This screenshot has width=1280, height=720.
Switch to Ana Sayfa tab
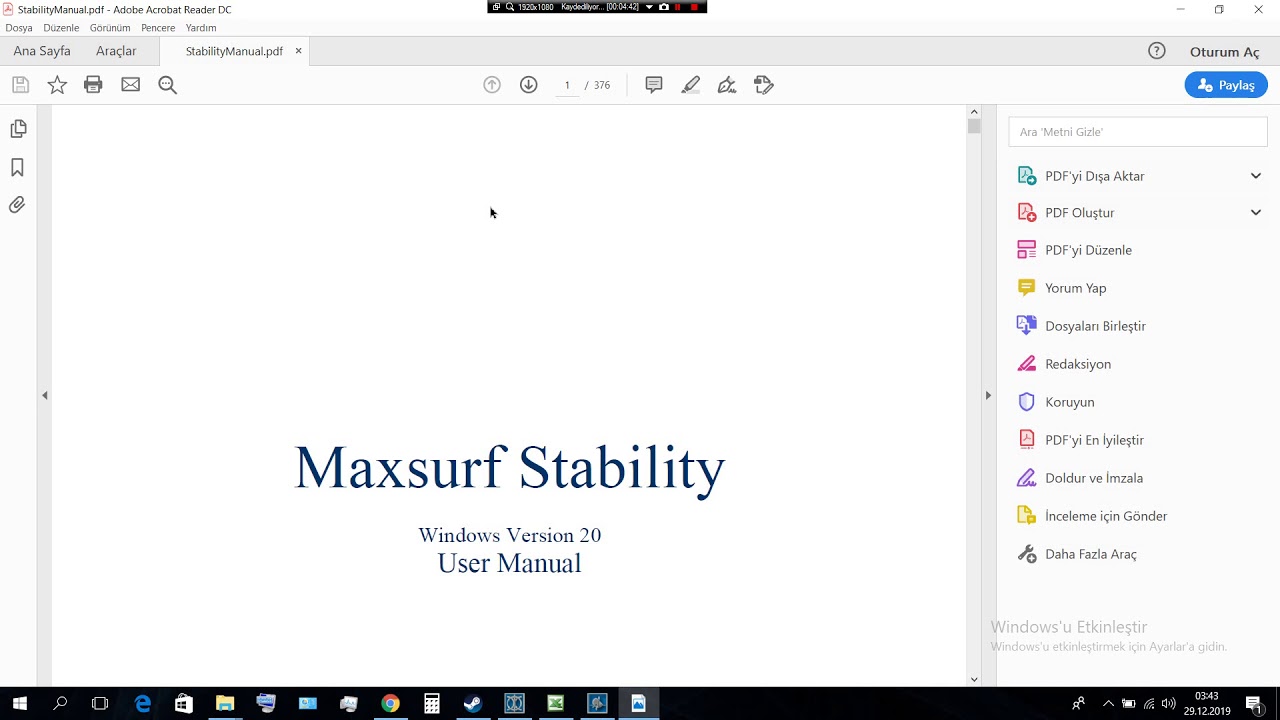pyautogui.click(x=42, y=51)
